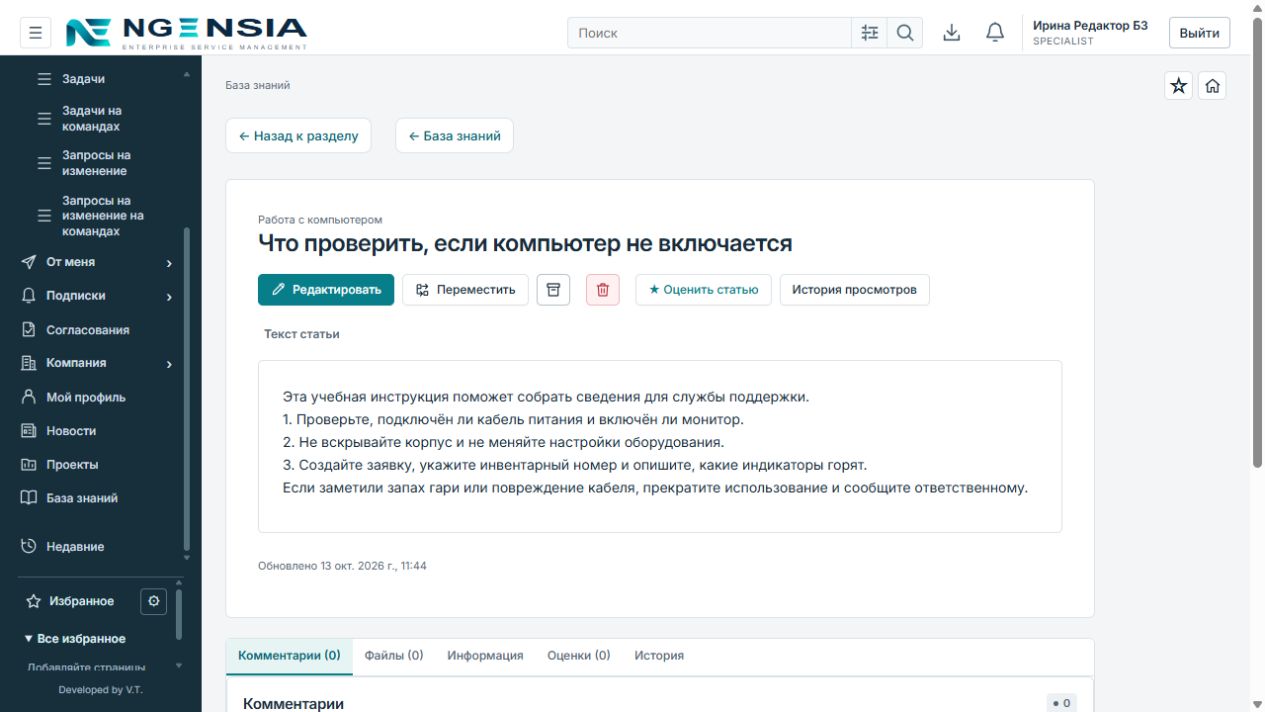Go to home page icon
This screenshot has width=1265, height=712.
(x=1213, y=86)
